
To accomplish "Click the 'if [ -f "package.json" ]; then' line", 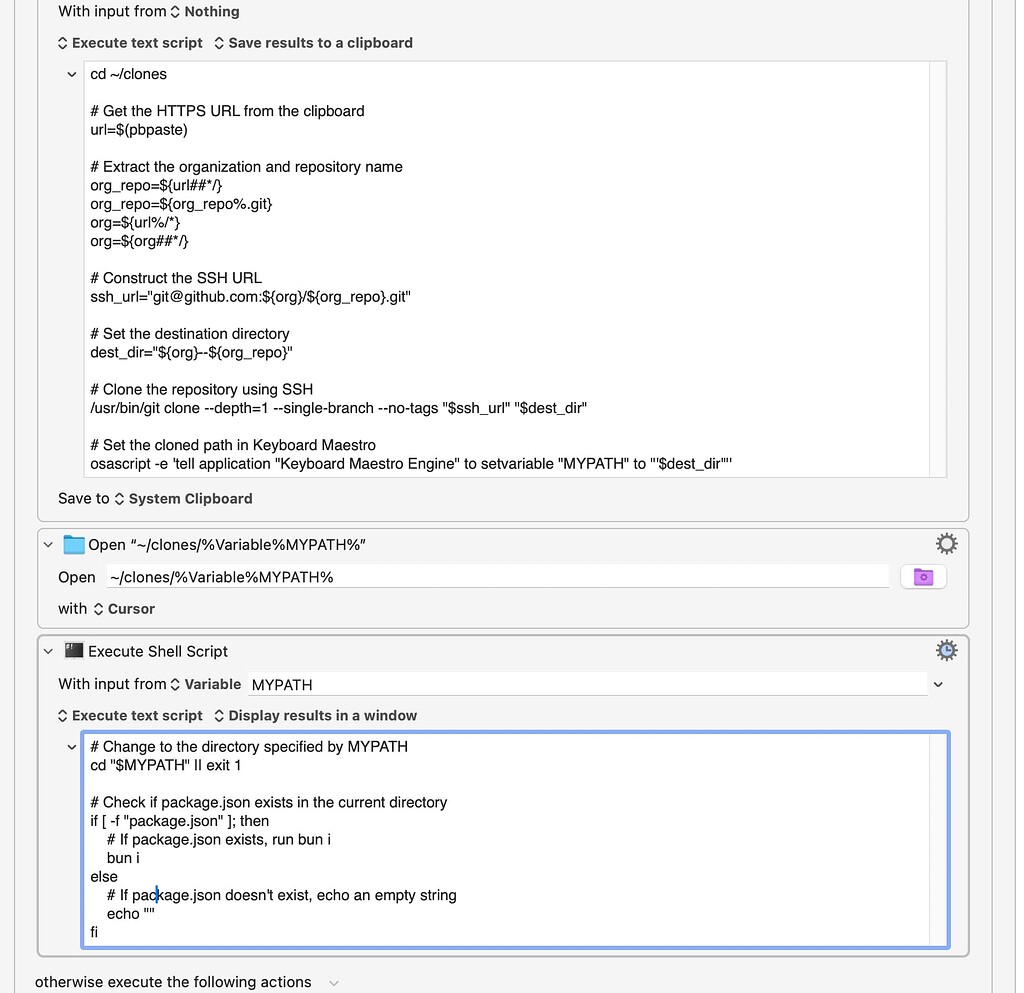I will (180, 821).
